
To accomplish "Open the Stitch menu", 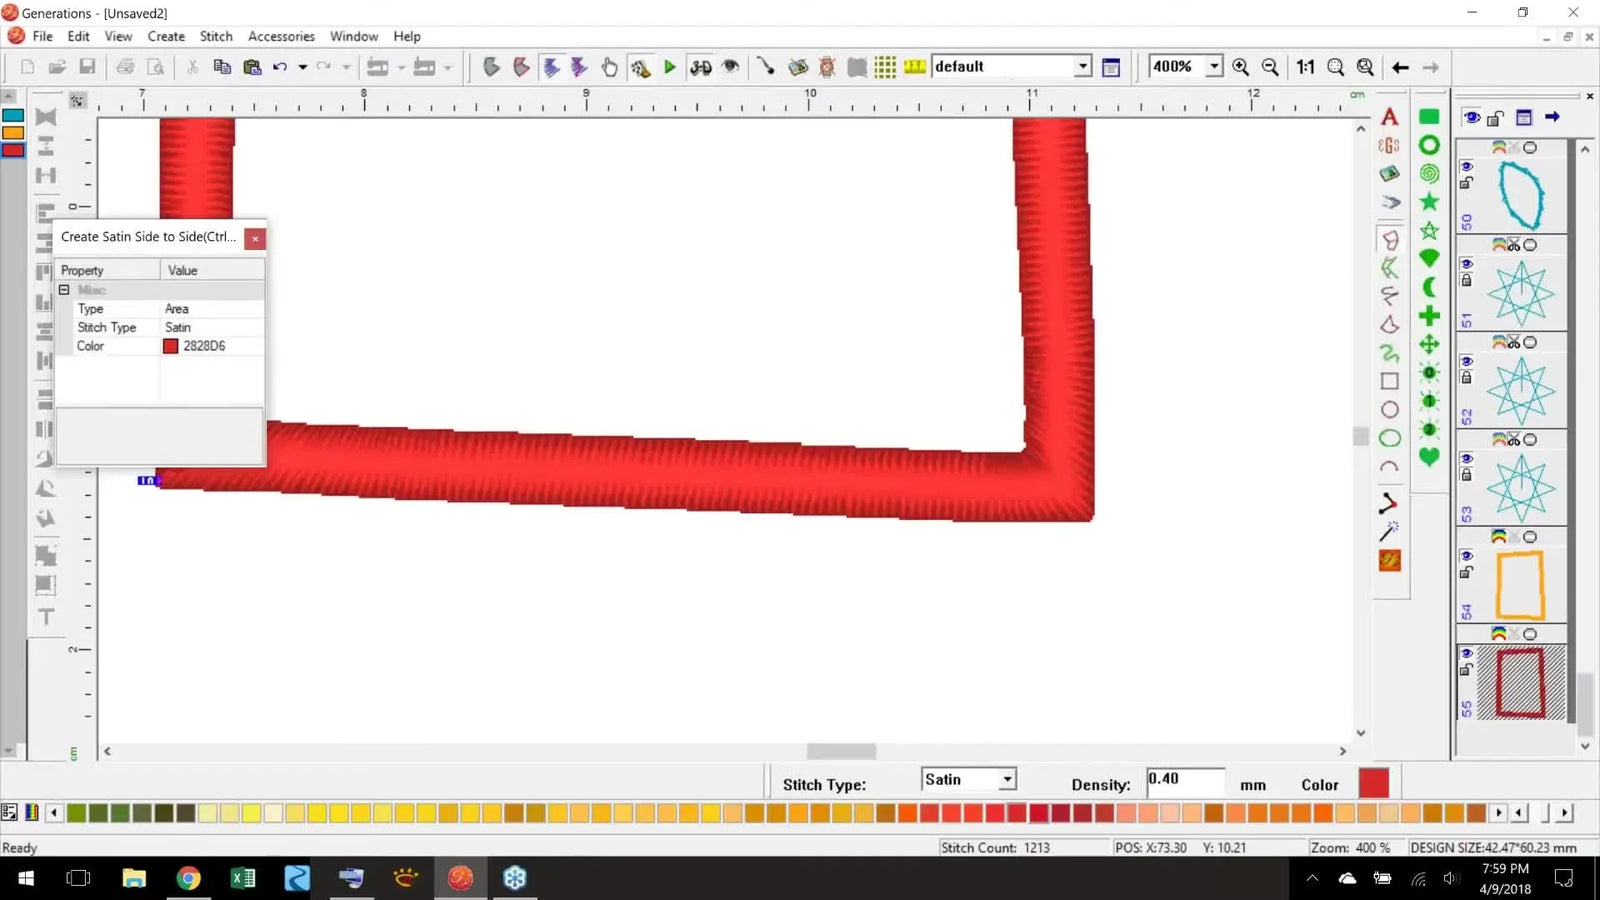I will click(x=216, y=36).
